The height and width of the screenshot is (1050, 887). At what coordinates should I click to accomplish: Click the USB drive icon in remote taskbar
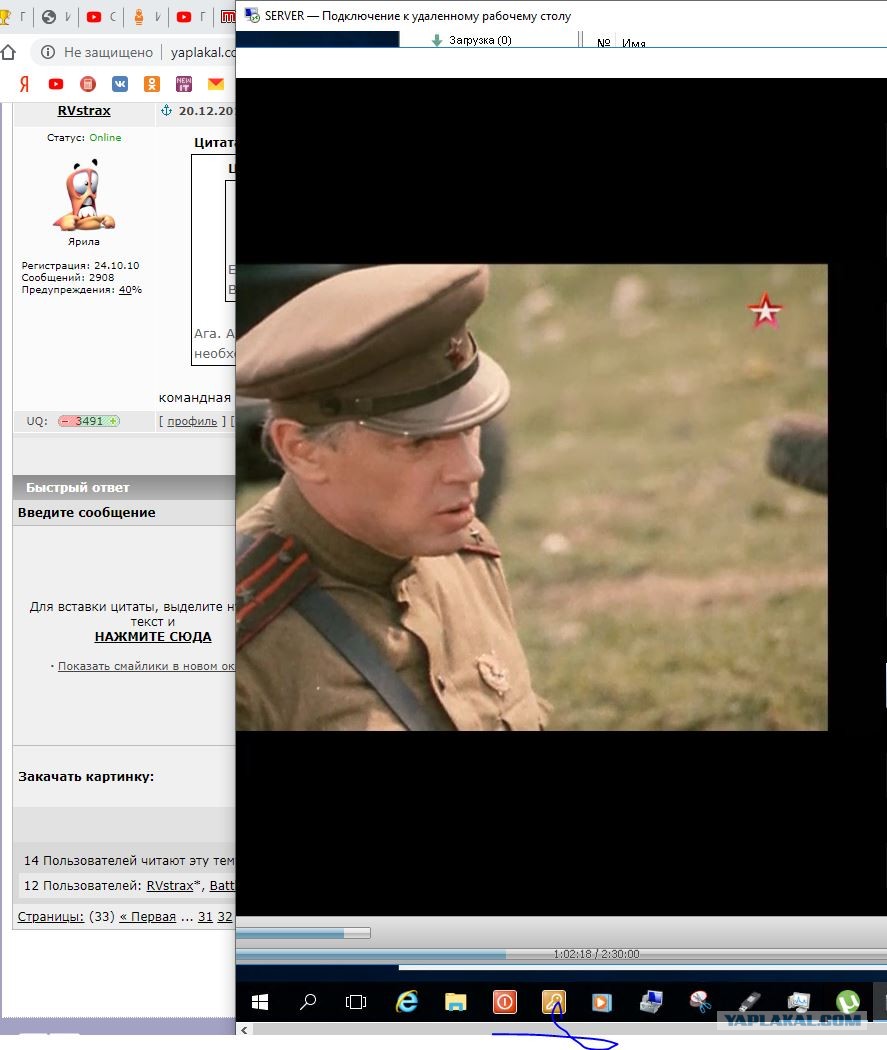coord(749,1002)
